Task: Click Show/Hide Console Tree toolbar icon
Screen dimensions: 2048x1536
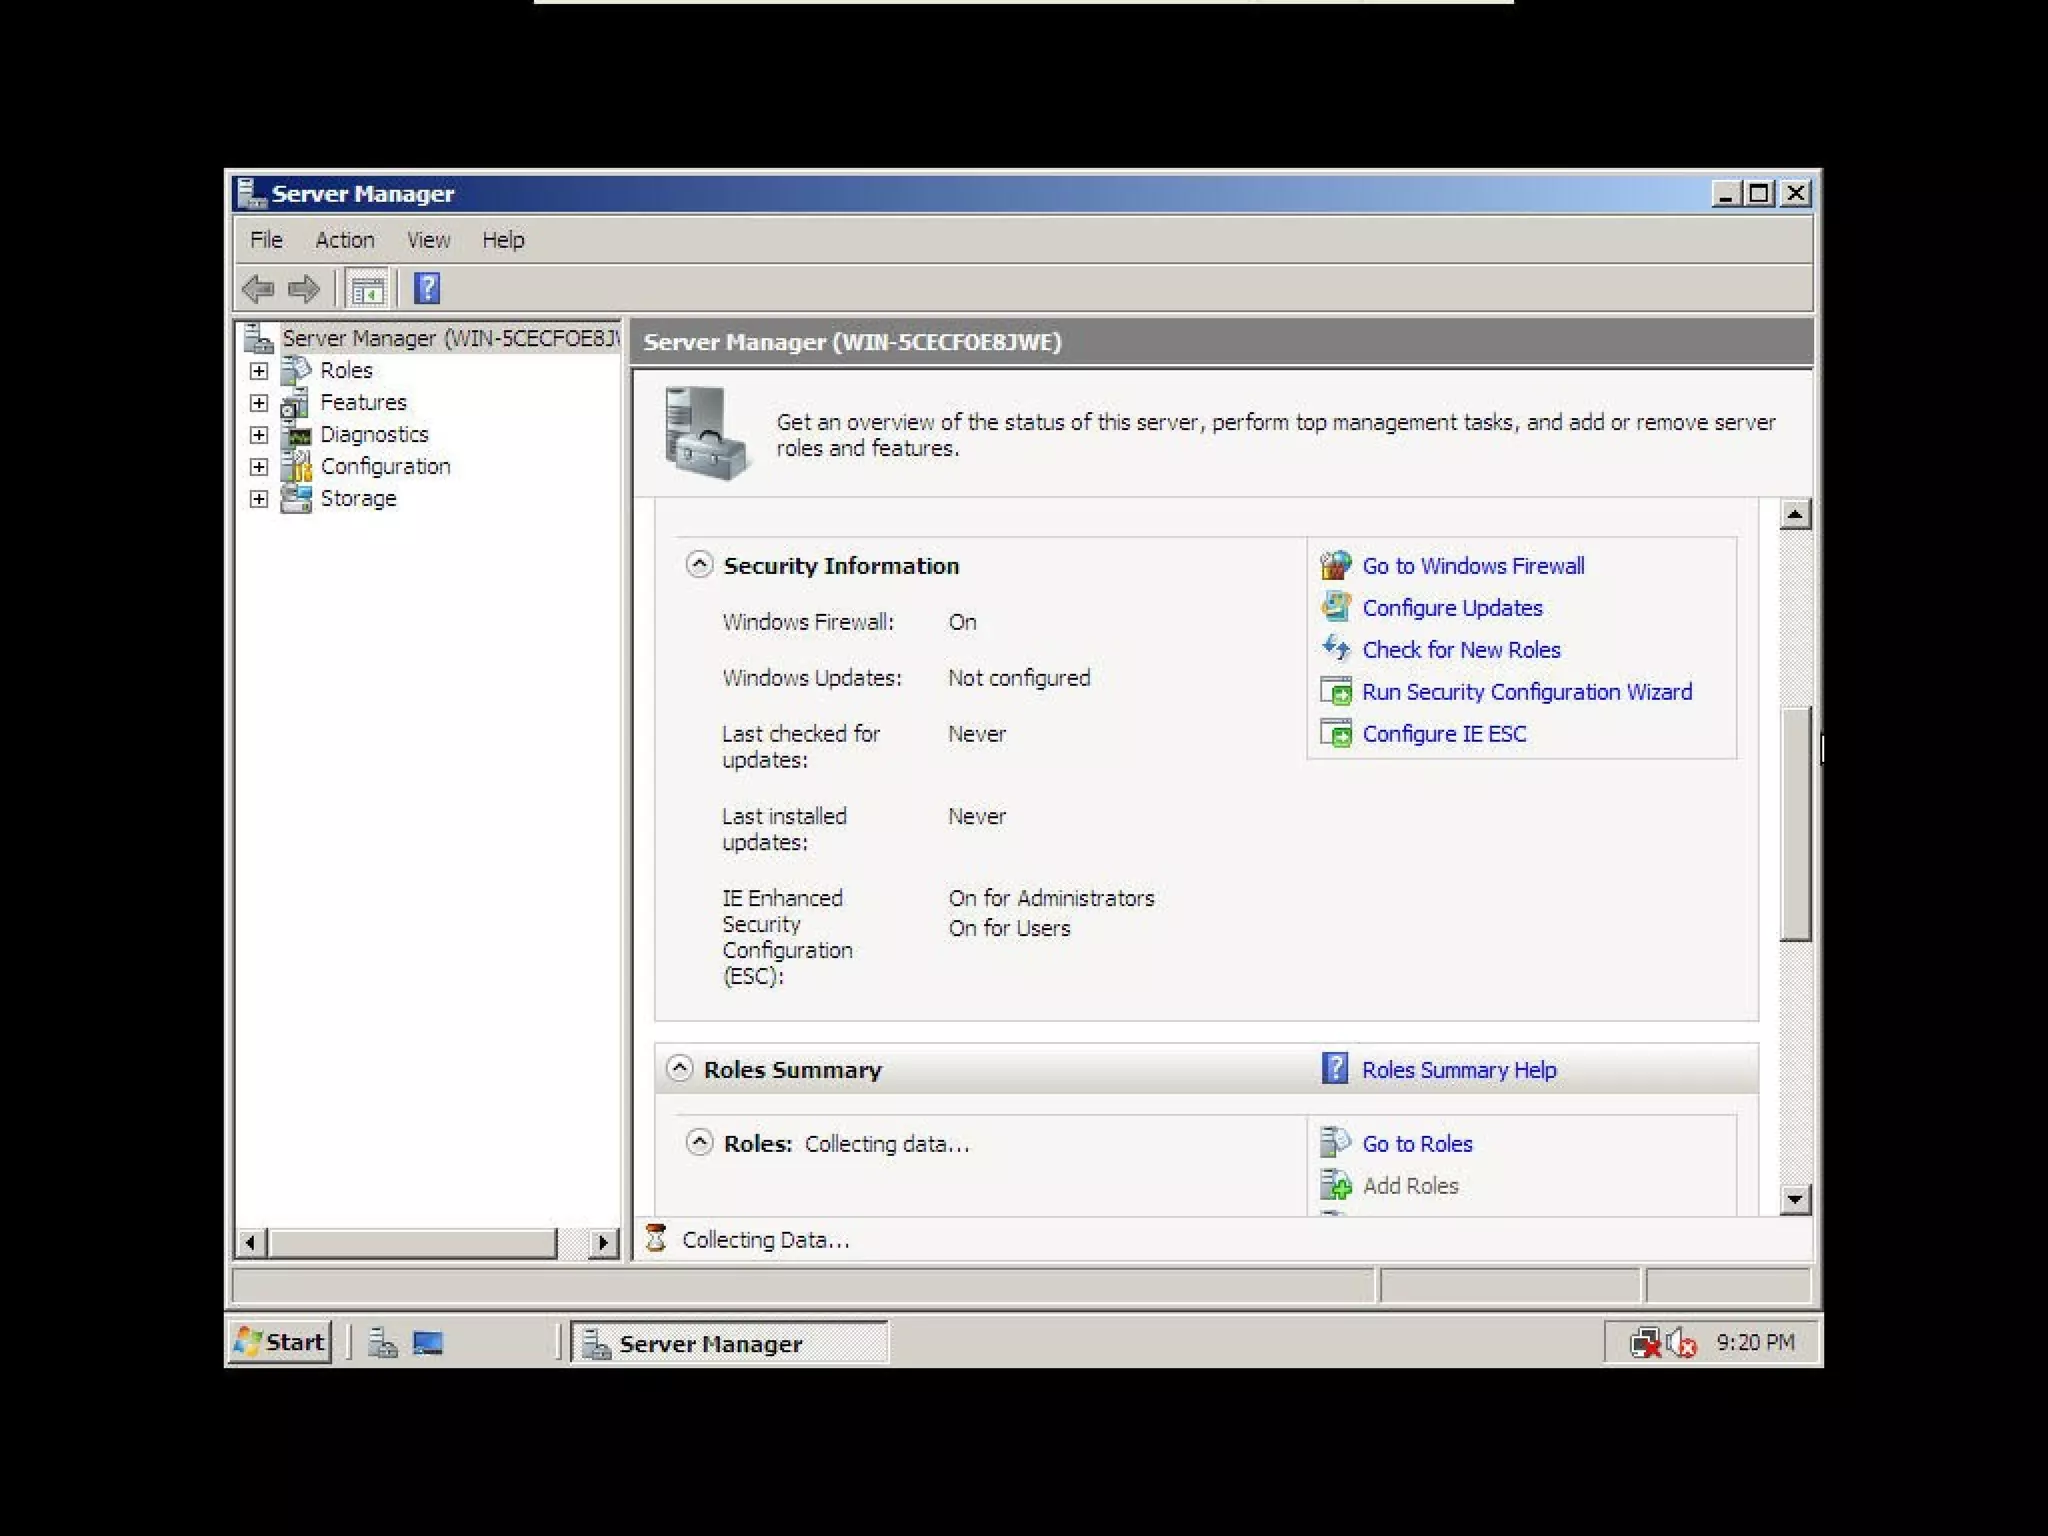Action: click(367, 290)
